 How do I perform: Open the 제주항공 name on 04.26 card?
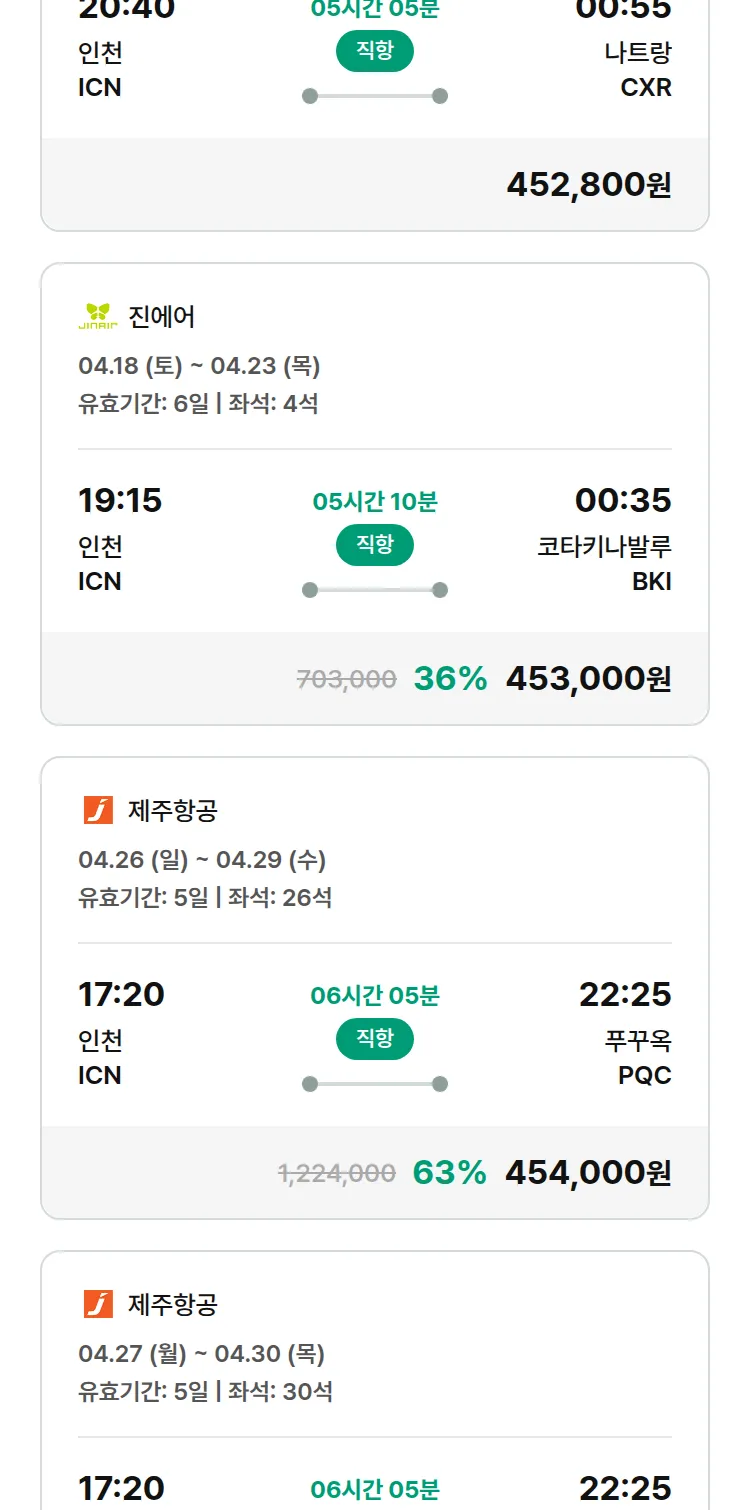tap(172, 811)
